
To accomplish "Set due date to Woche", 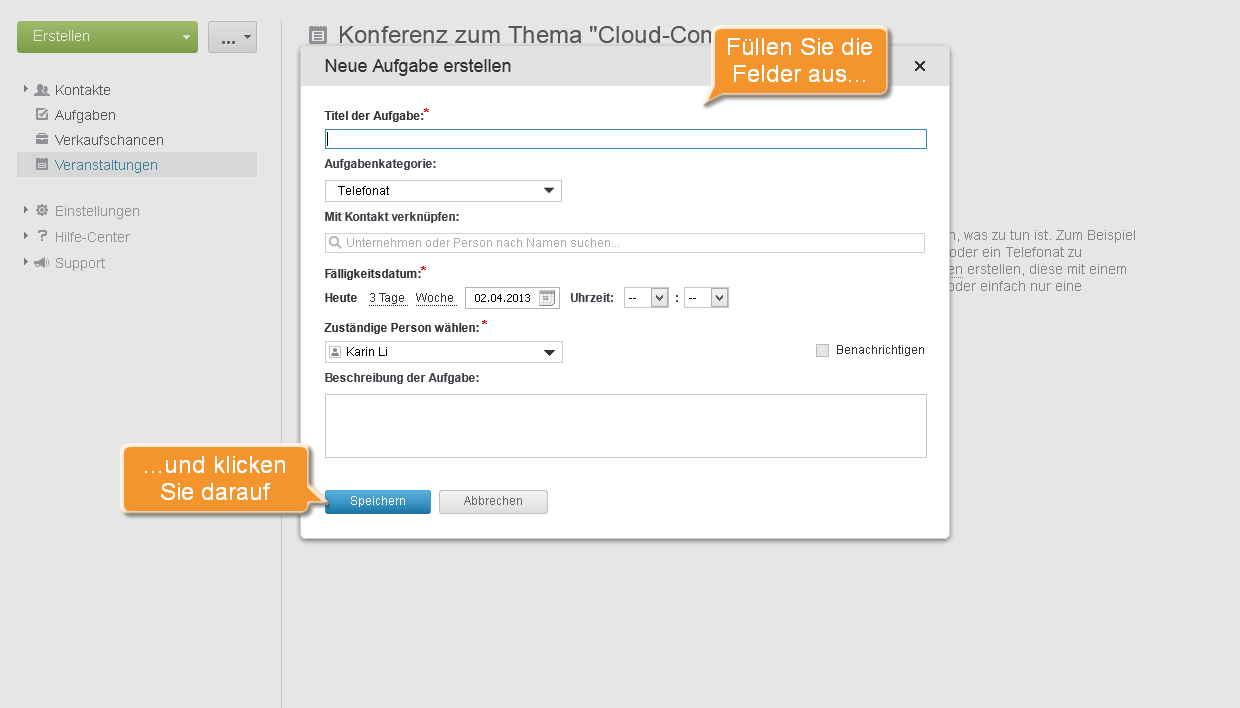I will point(435,298).
